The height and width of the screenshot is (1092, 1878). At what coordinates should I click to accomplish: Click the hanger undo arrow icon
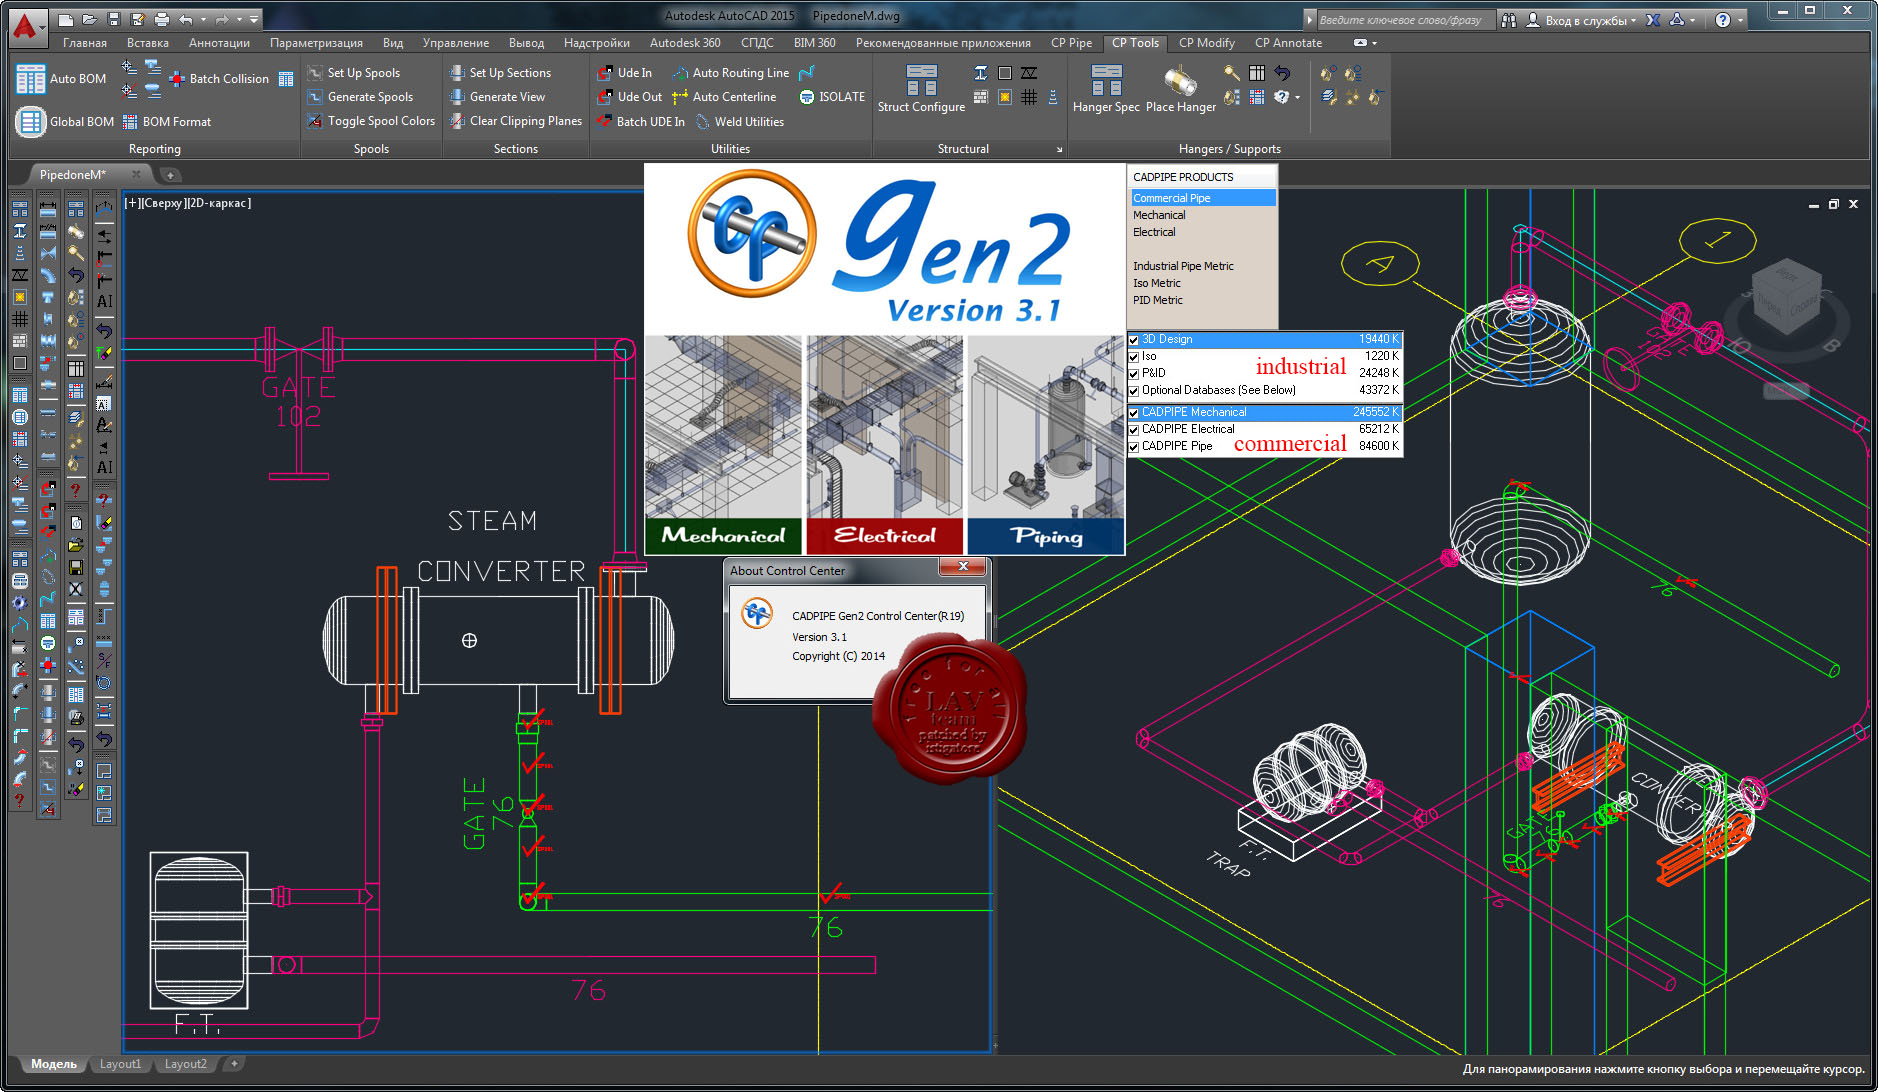point(1282,73)
